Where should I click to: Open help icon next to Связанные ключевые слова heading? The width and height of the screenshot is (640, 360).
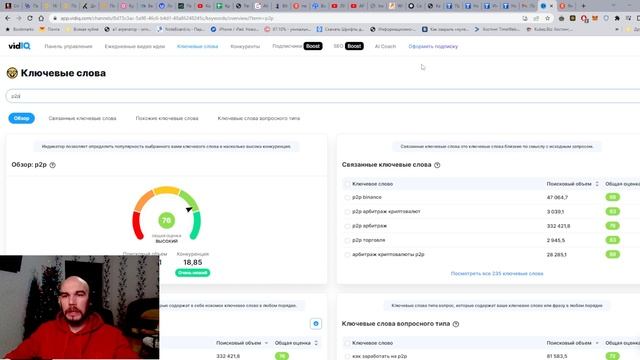click(437, 165)
